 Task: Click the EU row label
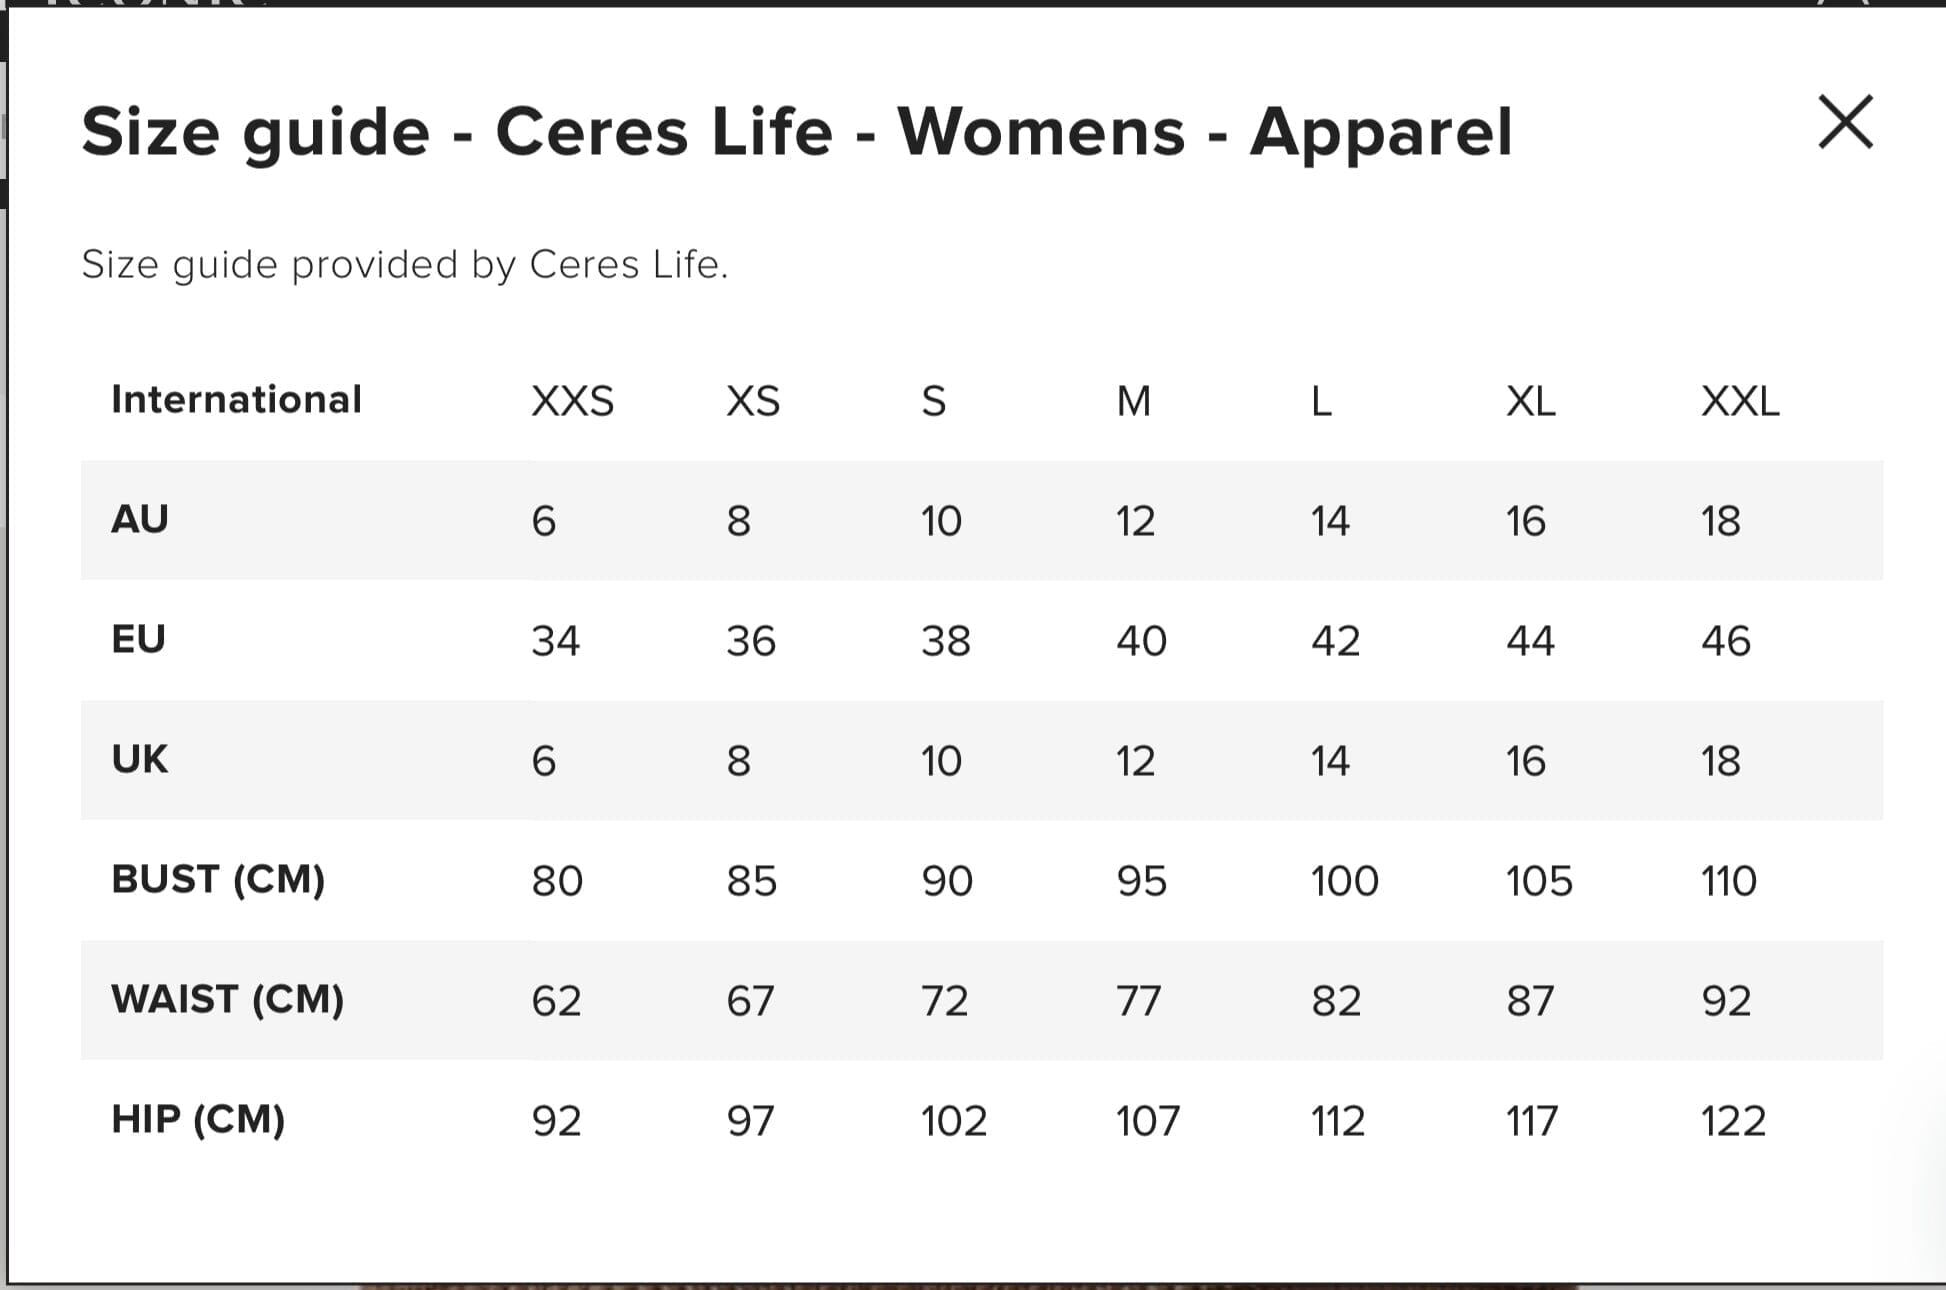139,640
